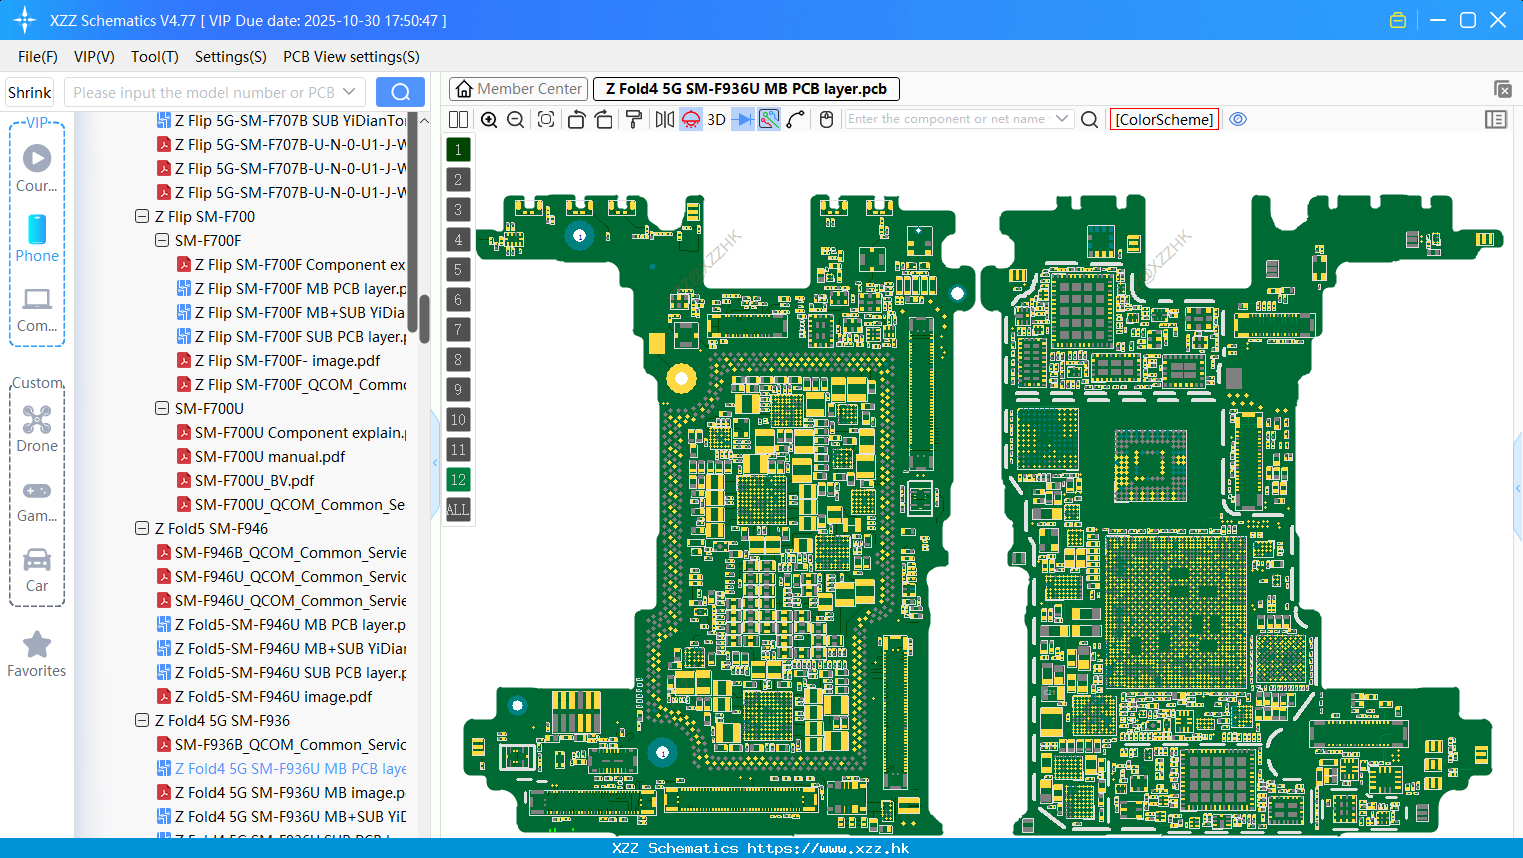Image resolution: width=1523 pixels, height=858 pixels.
Task: Collapse the SM-F700F folder
Action: pyautogui.click(x=162, y=240)
